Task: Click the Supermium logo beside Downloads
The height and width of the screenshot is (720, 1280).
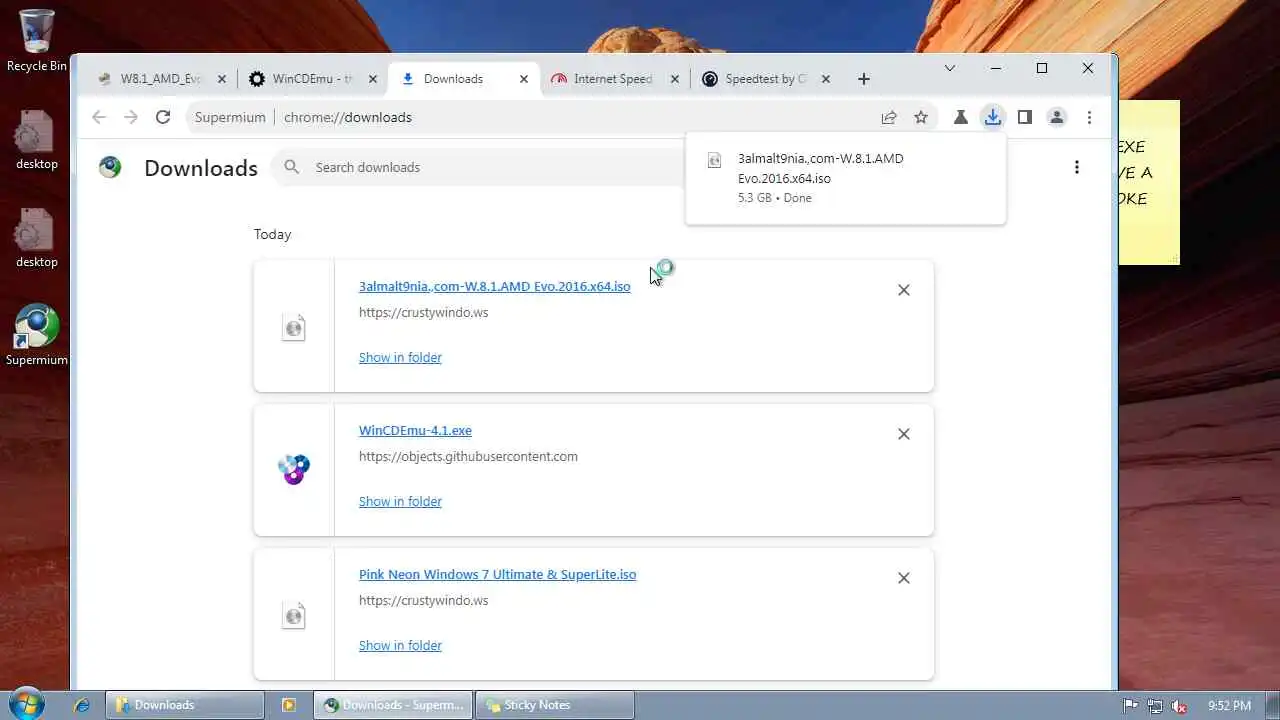Action: [x=110, y=167]
